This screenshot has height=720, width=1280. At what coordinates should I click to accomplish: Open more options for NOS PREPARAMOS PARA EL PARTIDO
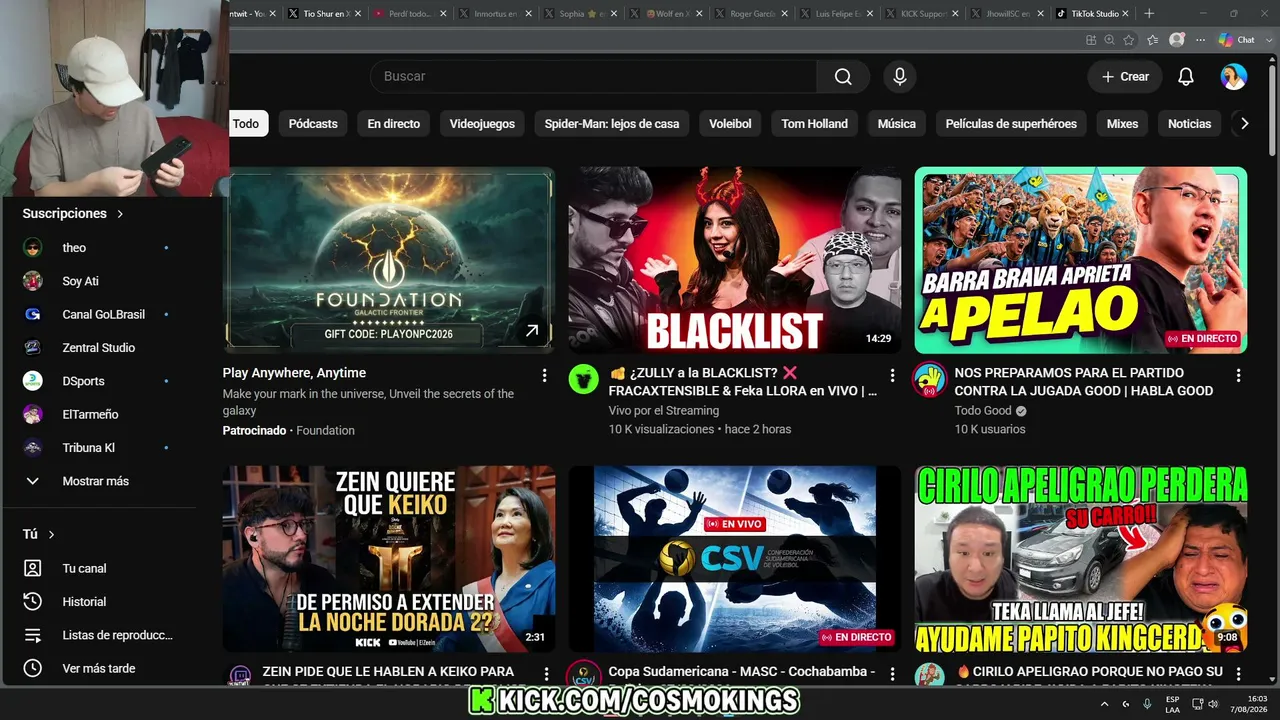tap(1238, 375)
